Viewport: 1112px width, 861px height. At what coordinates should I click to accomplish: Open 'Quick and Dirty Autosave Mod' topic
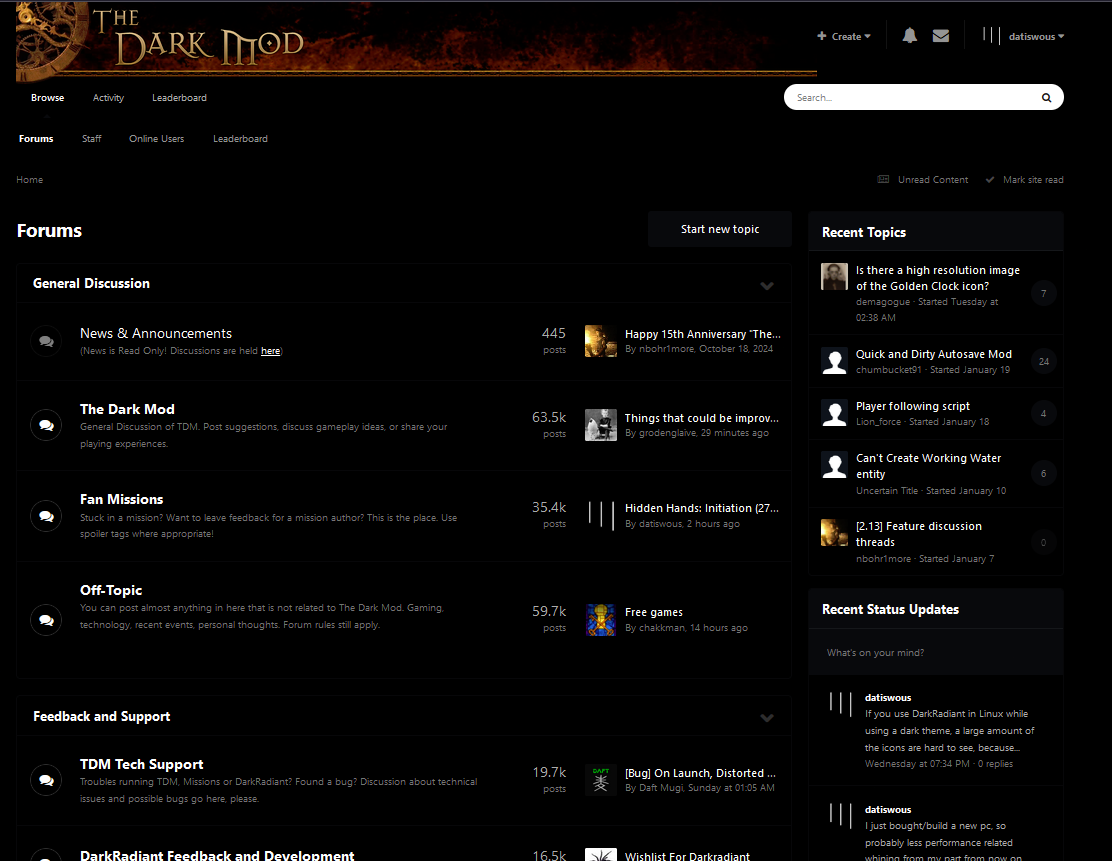point(934,354)
